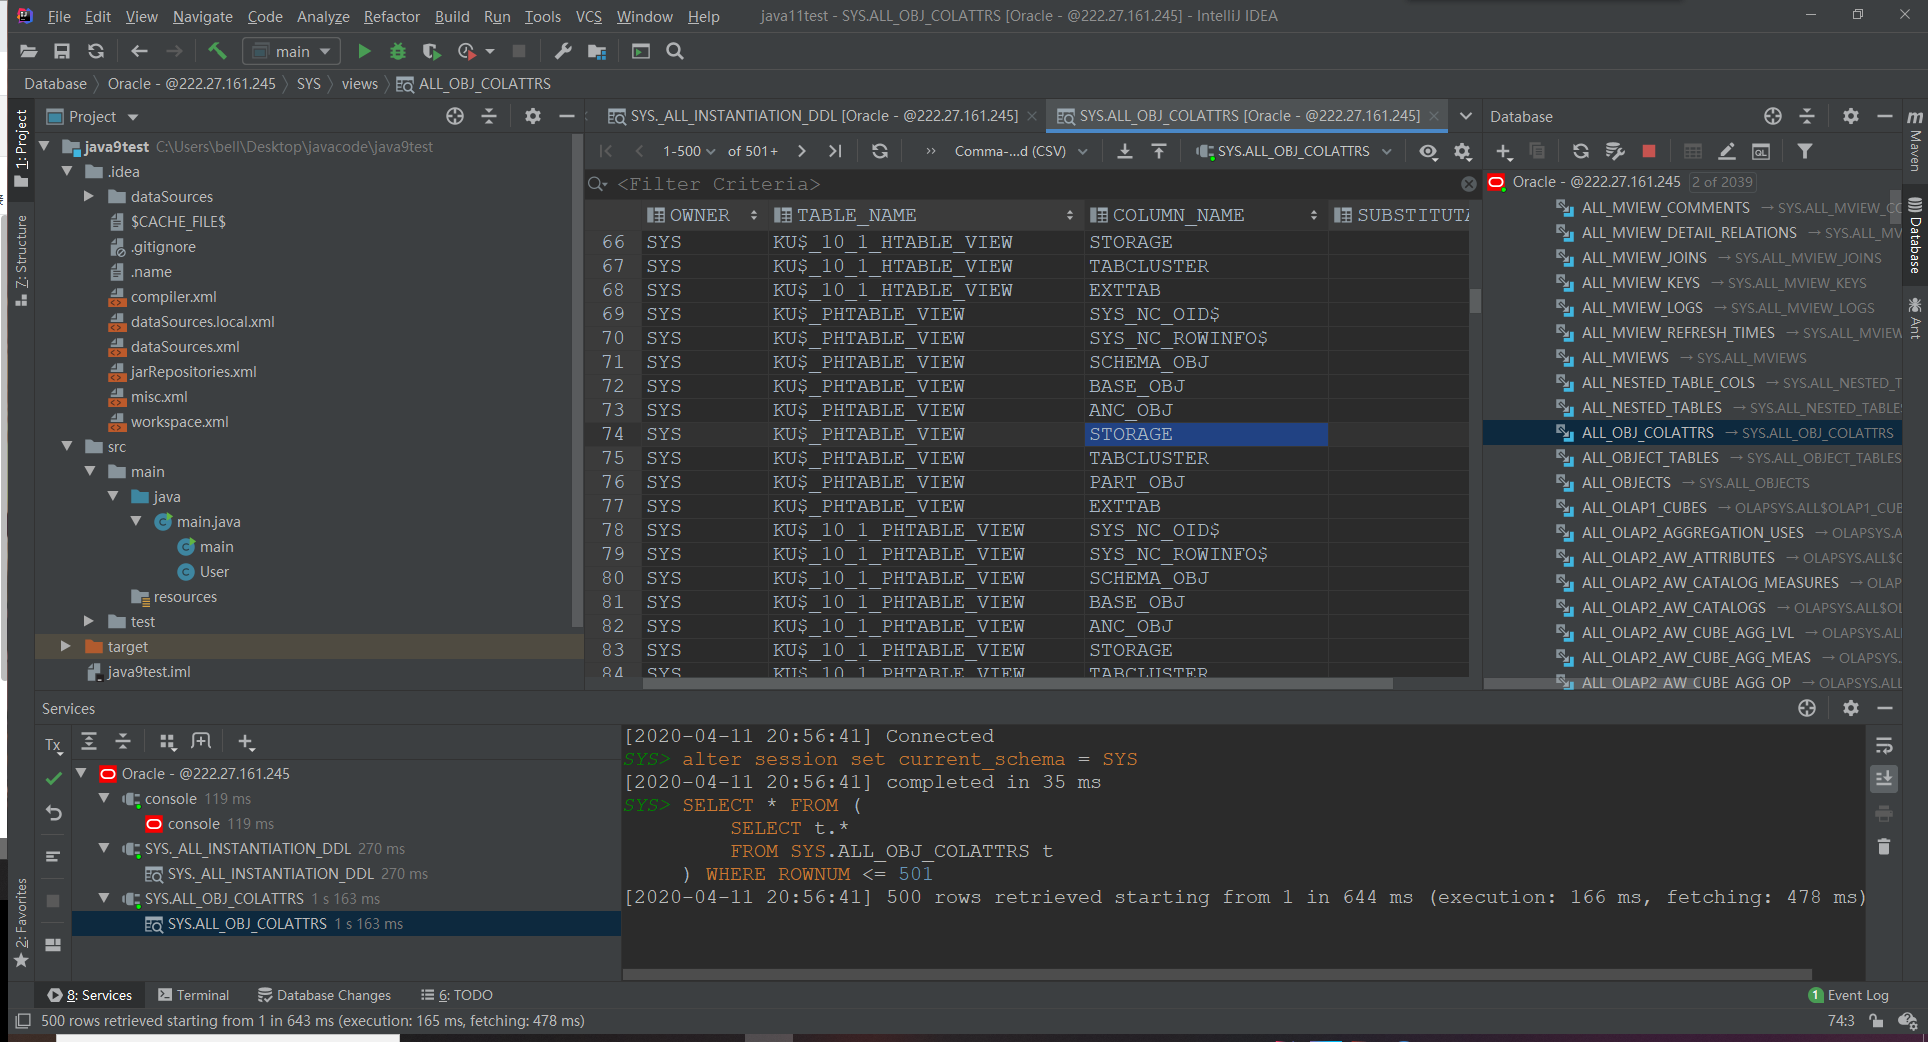The width and height of the screenshot is (1928, 1042).
Task: Add a service with the plus icon
Action: pos(246,741)
